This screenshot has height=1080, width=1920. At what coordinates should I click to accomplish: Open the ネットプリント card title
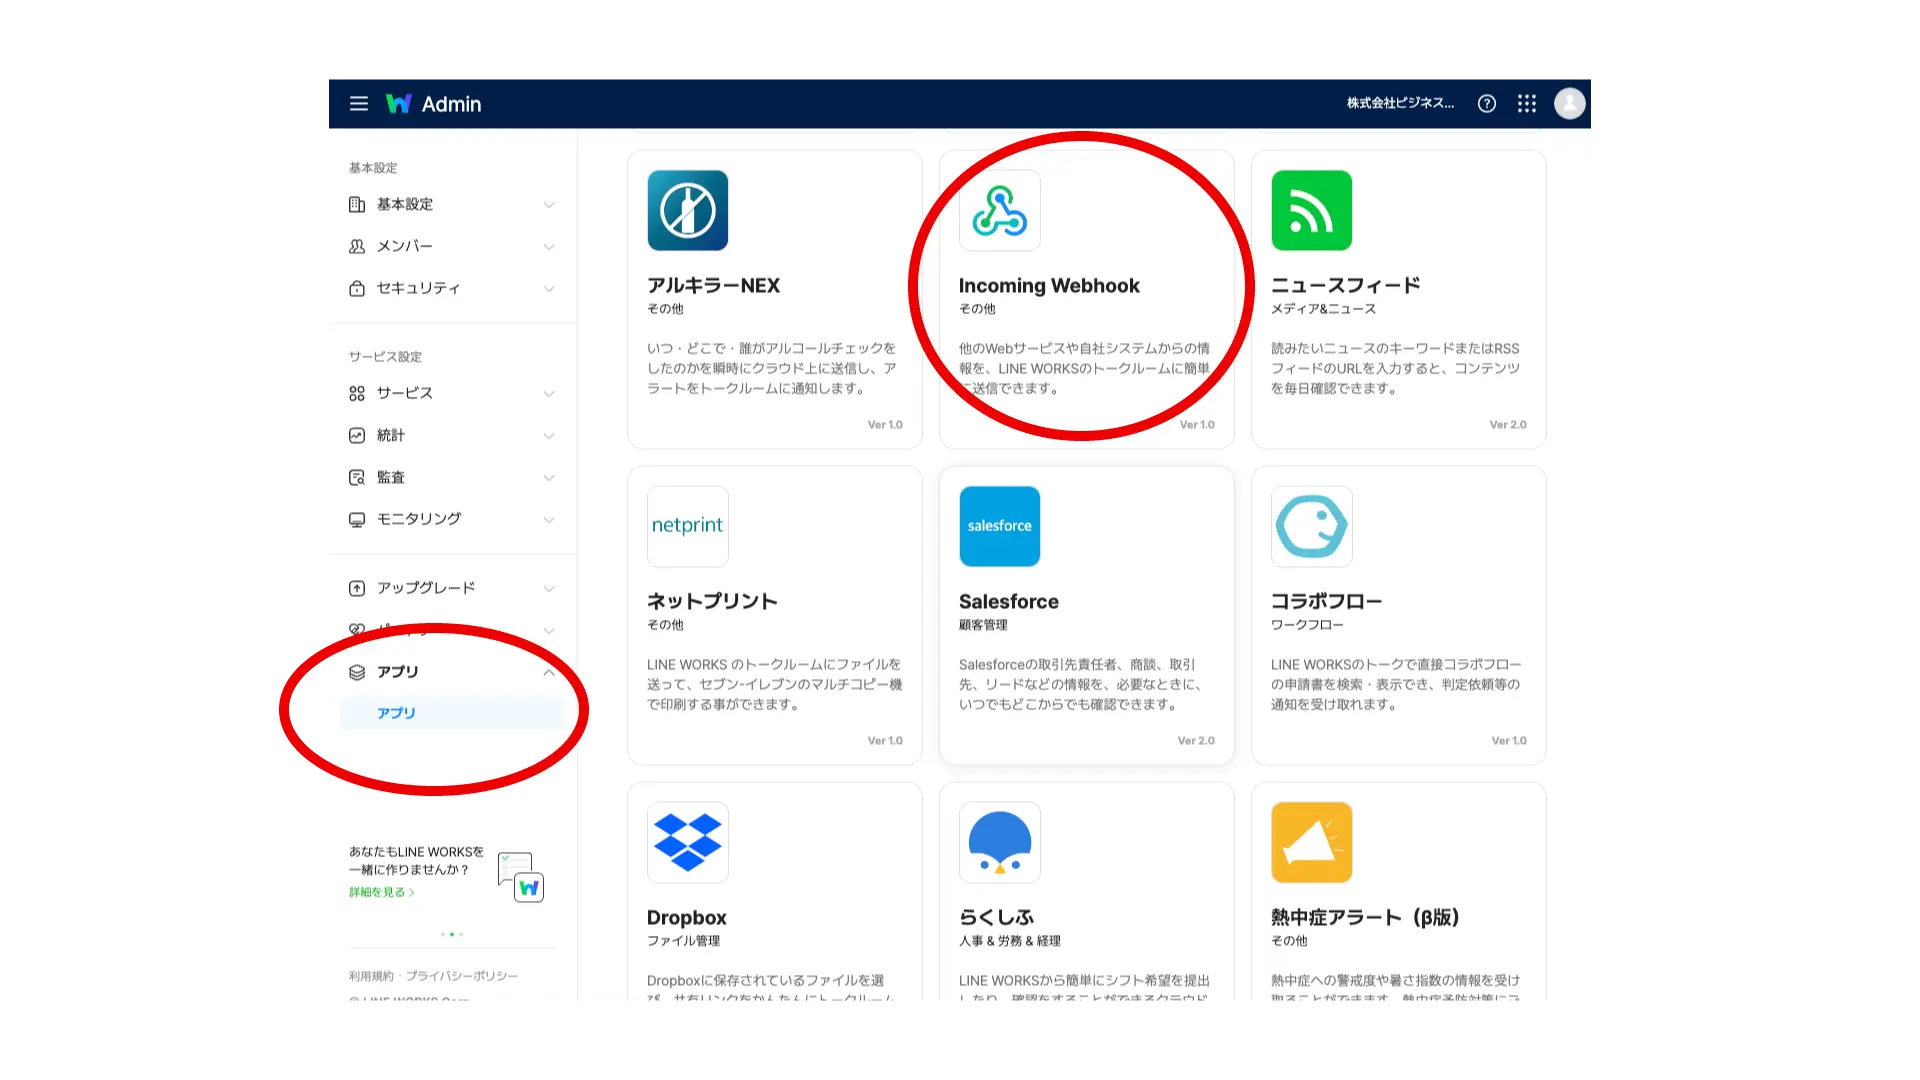(712, 602)
